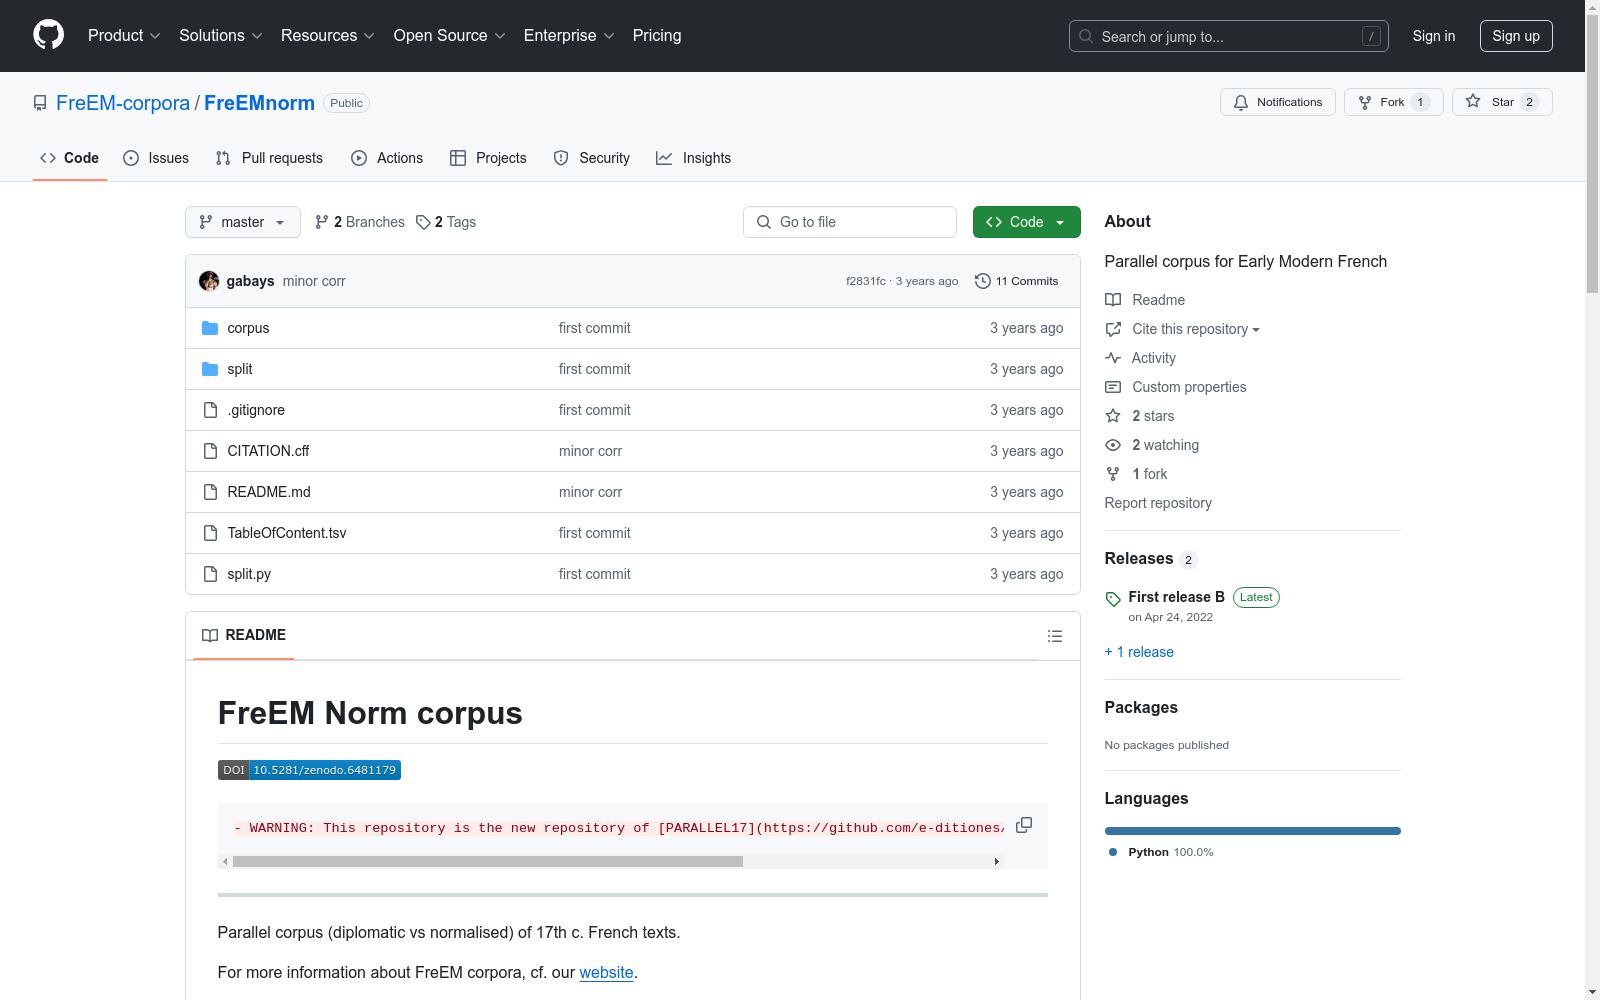Expand the Solutions menu
1600x1000 pixels.
[221, 35]
